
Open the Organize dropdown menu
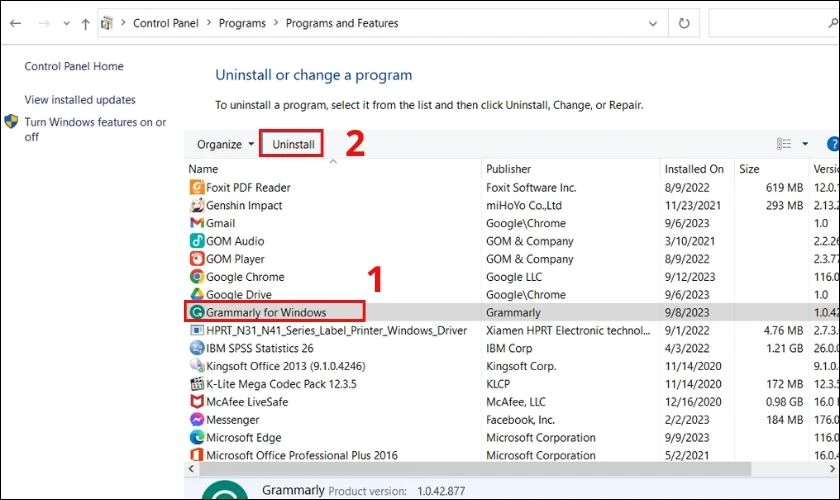pyautogui.click(x=225, y=144)
